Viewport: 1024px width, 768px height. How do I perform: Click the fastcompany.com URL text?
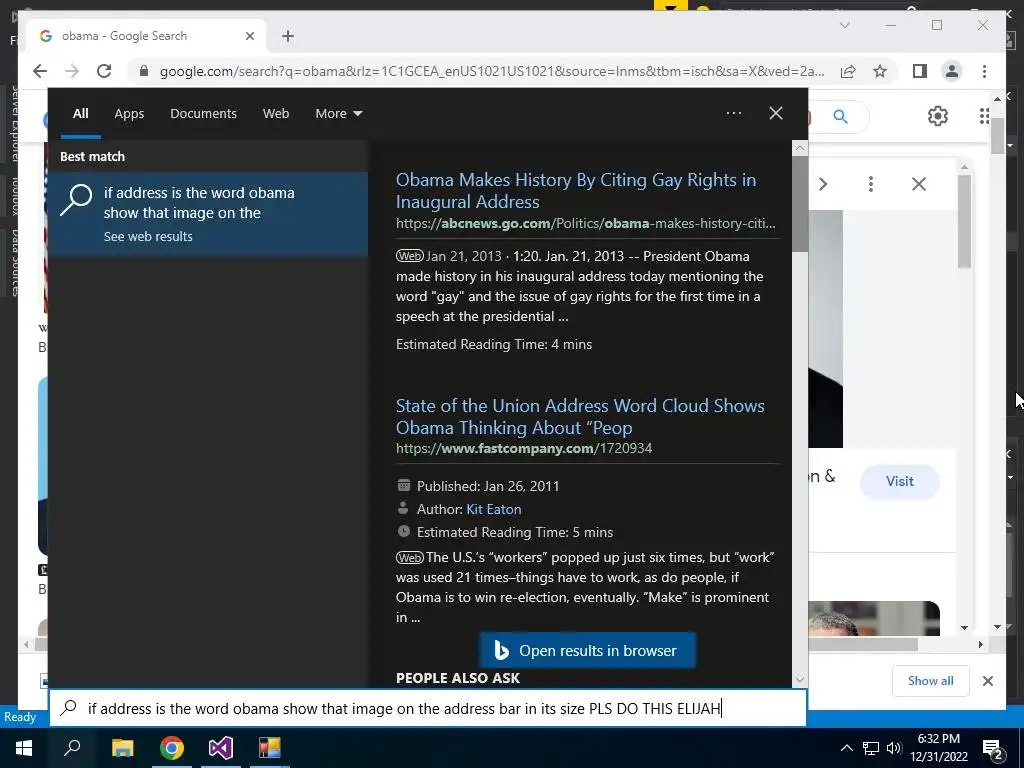click(524, 449)
